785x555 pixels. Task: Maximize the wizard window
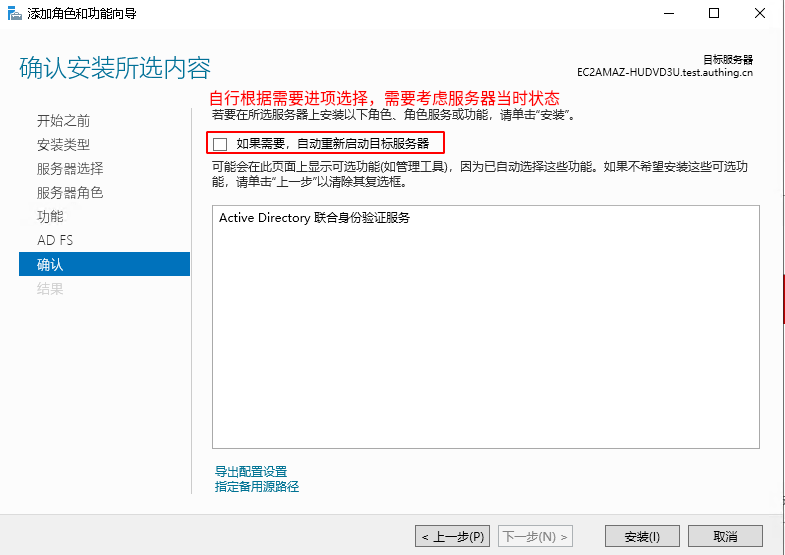[714, 14]
